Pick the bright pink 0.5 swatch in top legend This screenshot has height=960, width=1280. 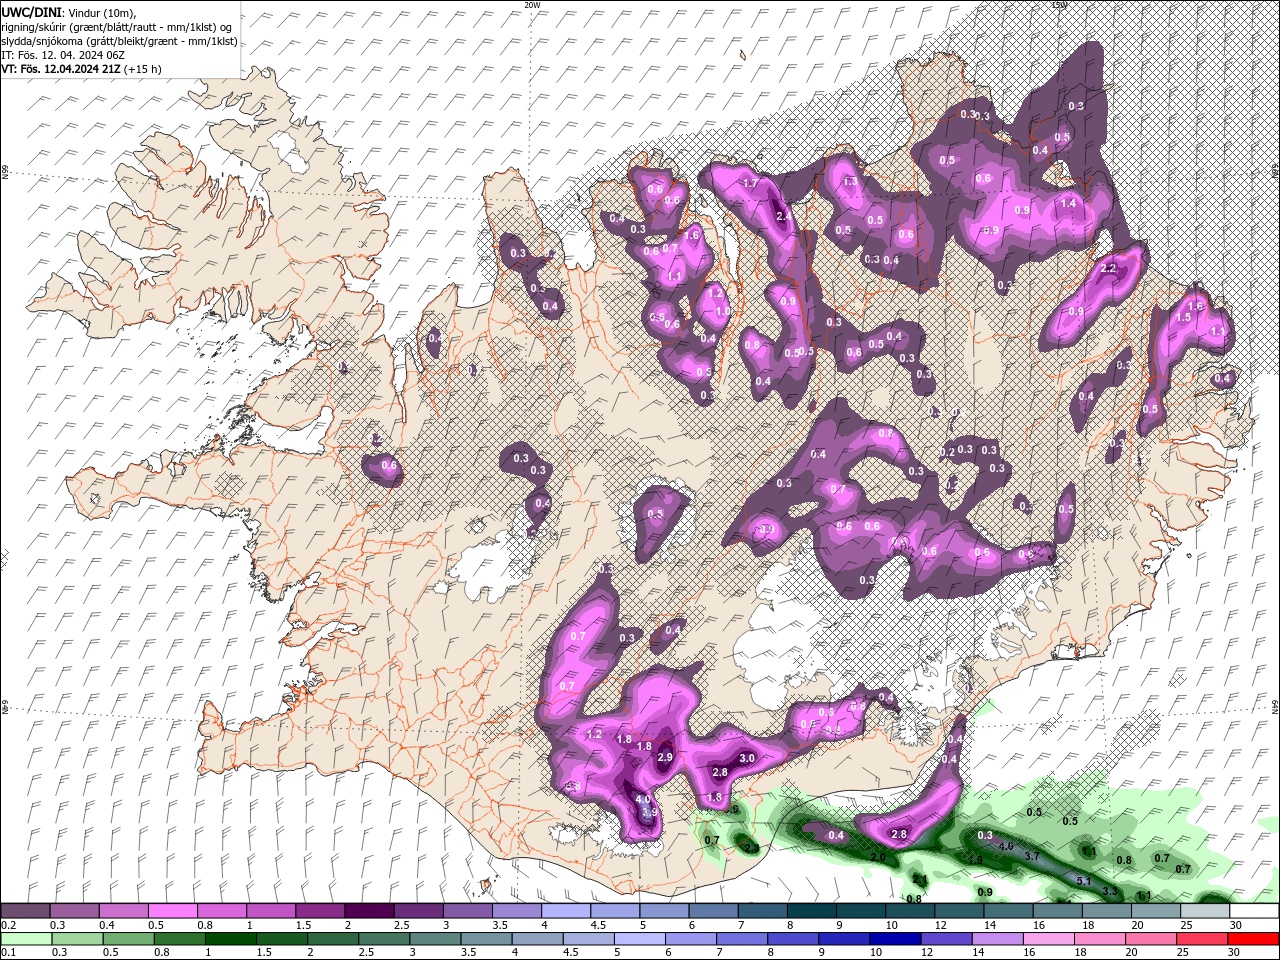pyautogui.click(x=172, y=911)
